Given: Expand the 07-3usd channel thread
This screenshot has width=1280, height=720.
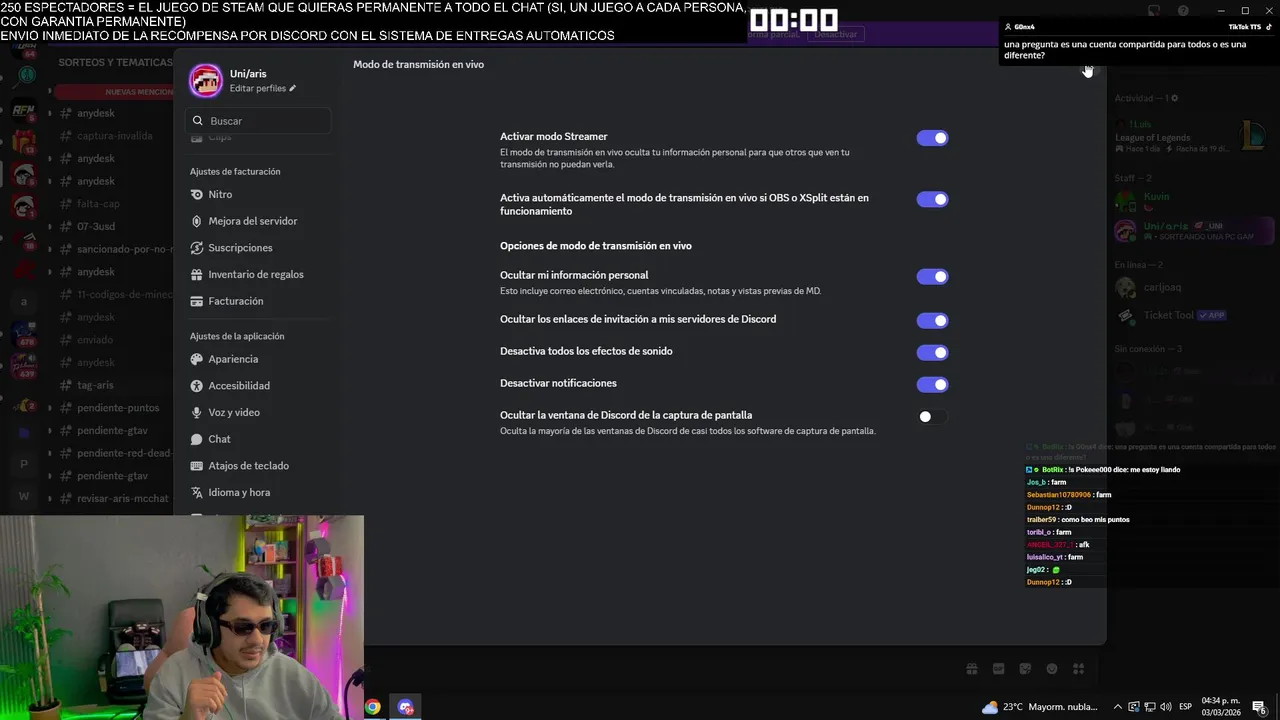Looking at the screenshot, I should tap(50, 226).
